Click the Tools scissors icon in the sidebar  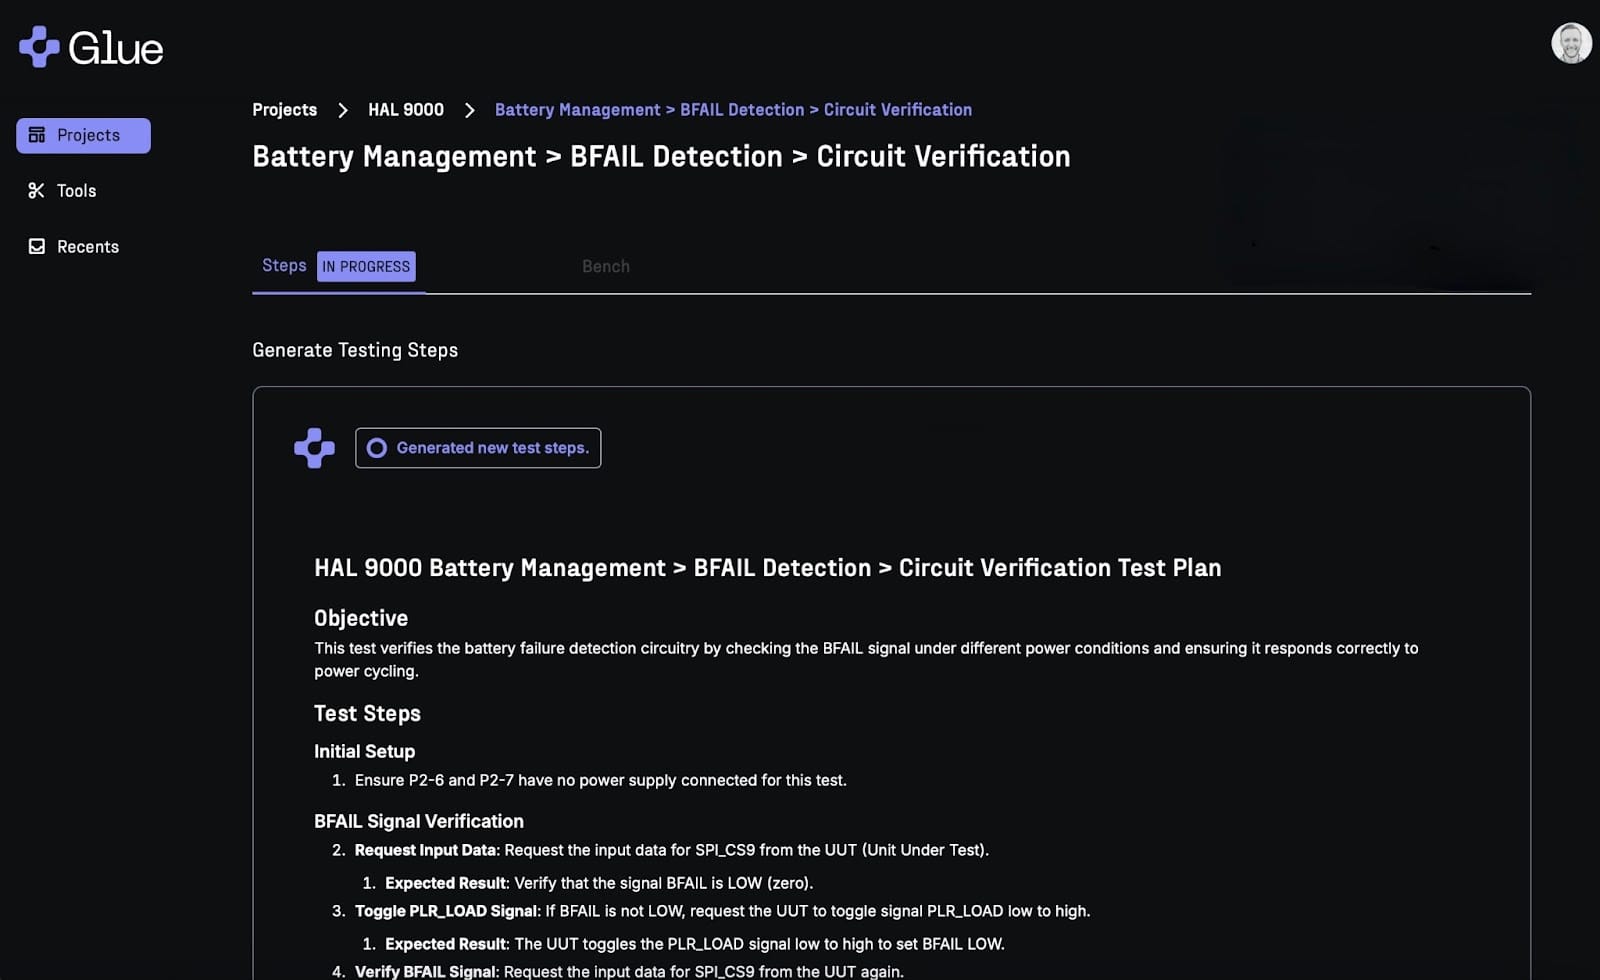click(x=37, y=191)
